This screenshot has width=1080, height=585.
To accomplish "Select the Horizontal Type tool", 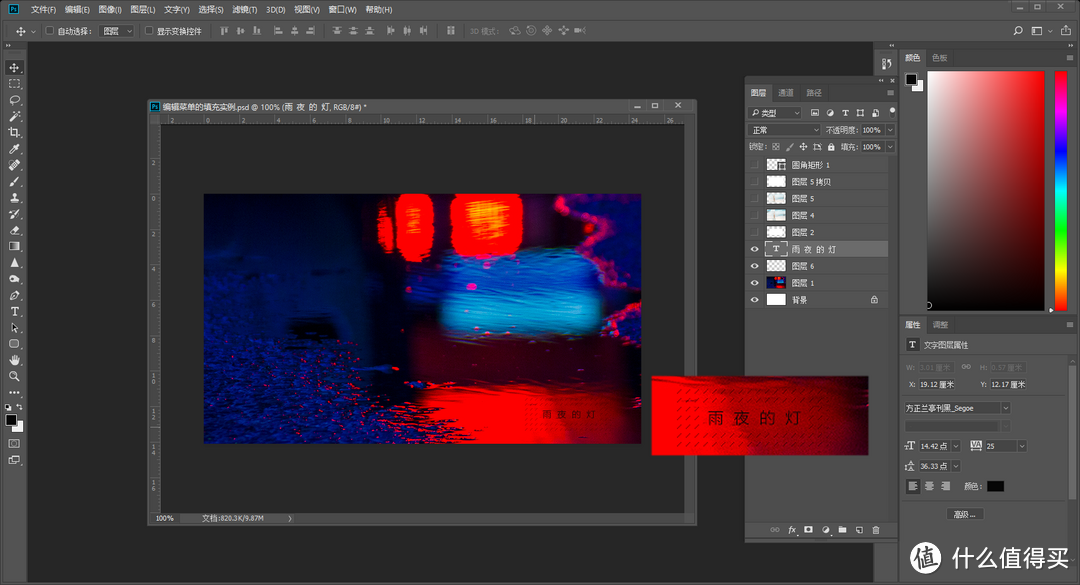I will [14, 310].
